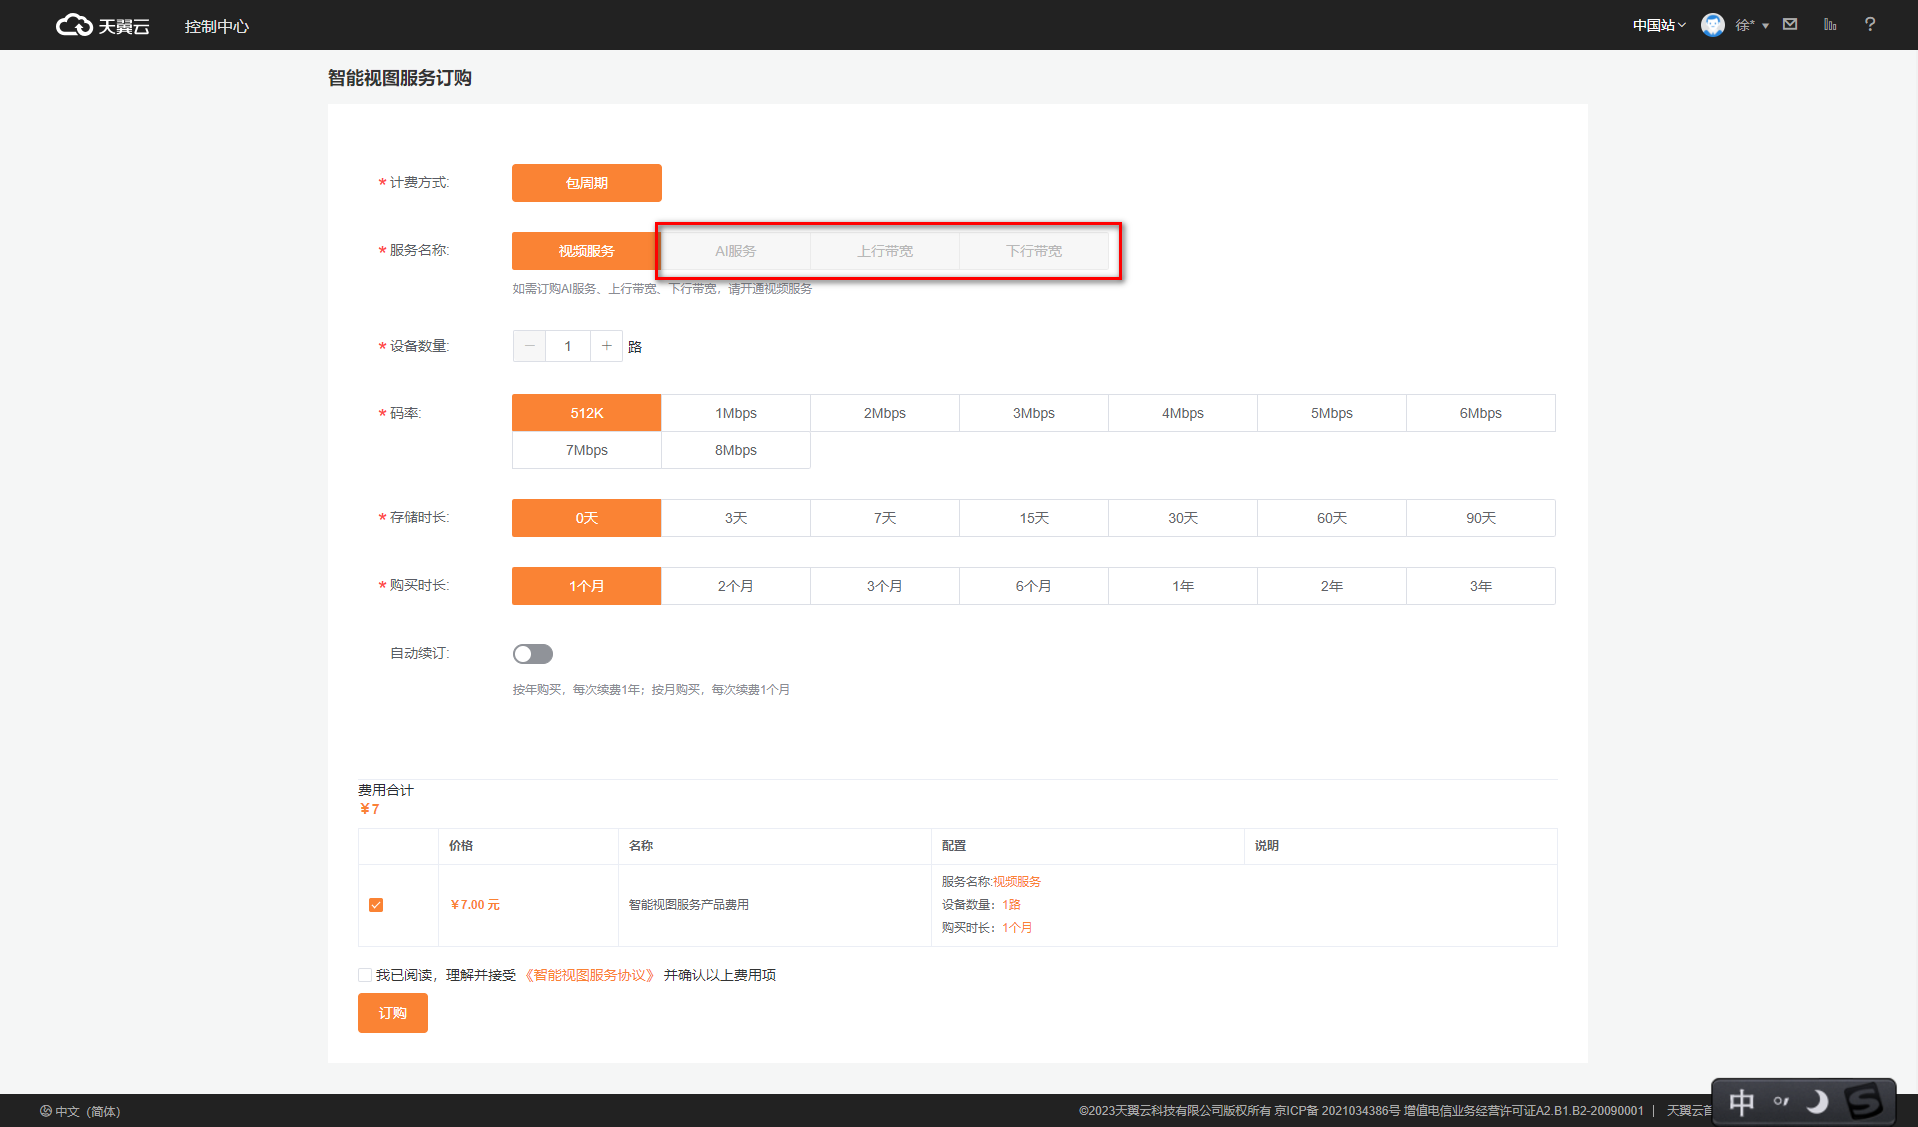1918x1127 pixels.
Task: Click the globe icon beside 中文 (简体)
Action: 46,1111
